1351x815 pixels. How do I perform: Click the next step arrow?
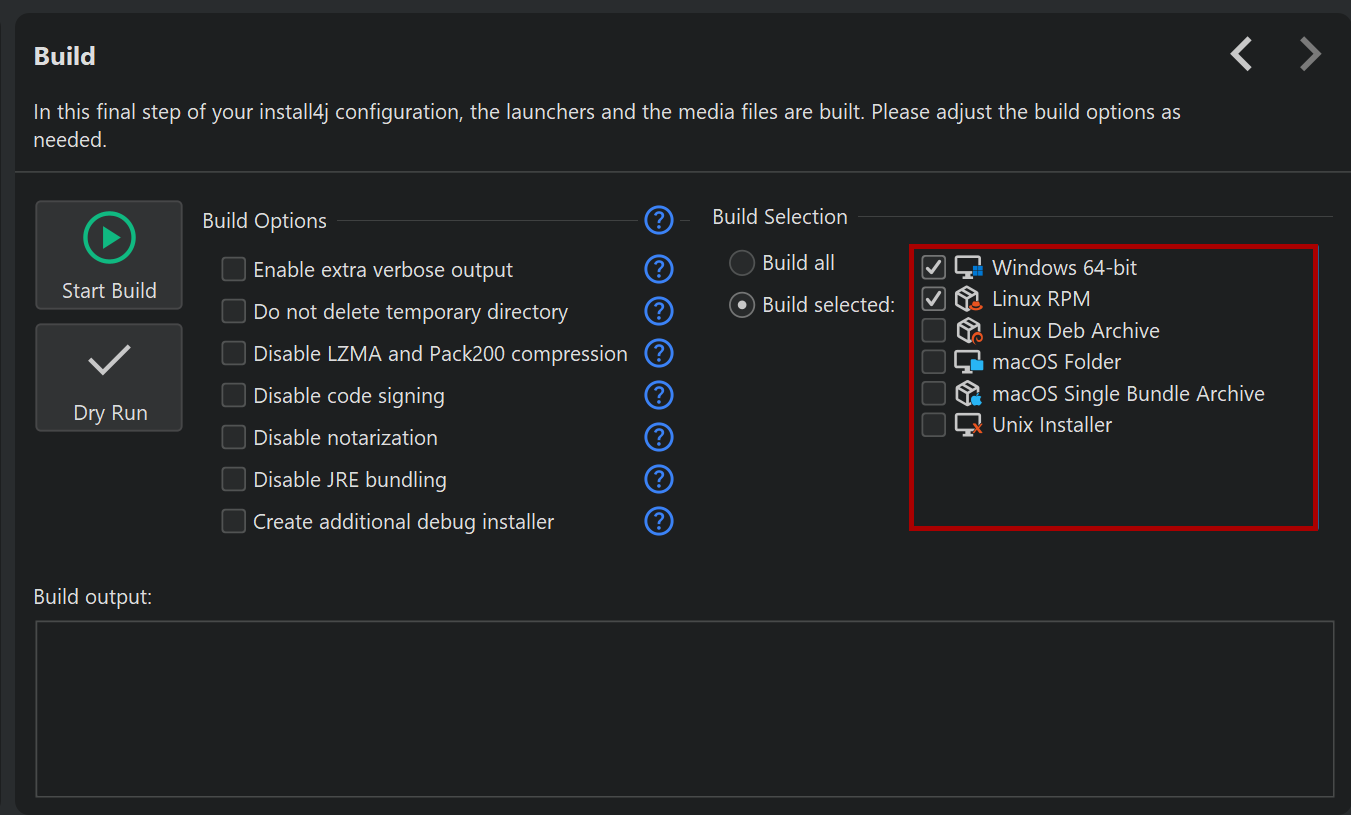(1309, 54)
